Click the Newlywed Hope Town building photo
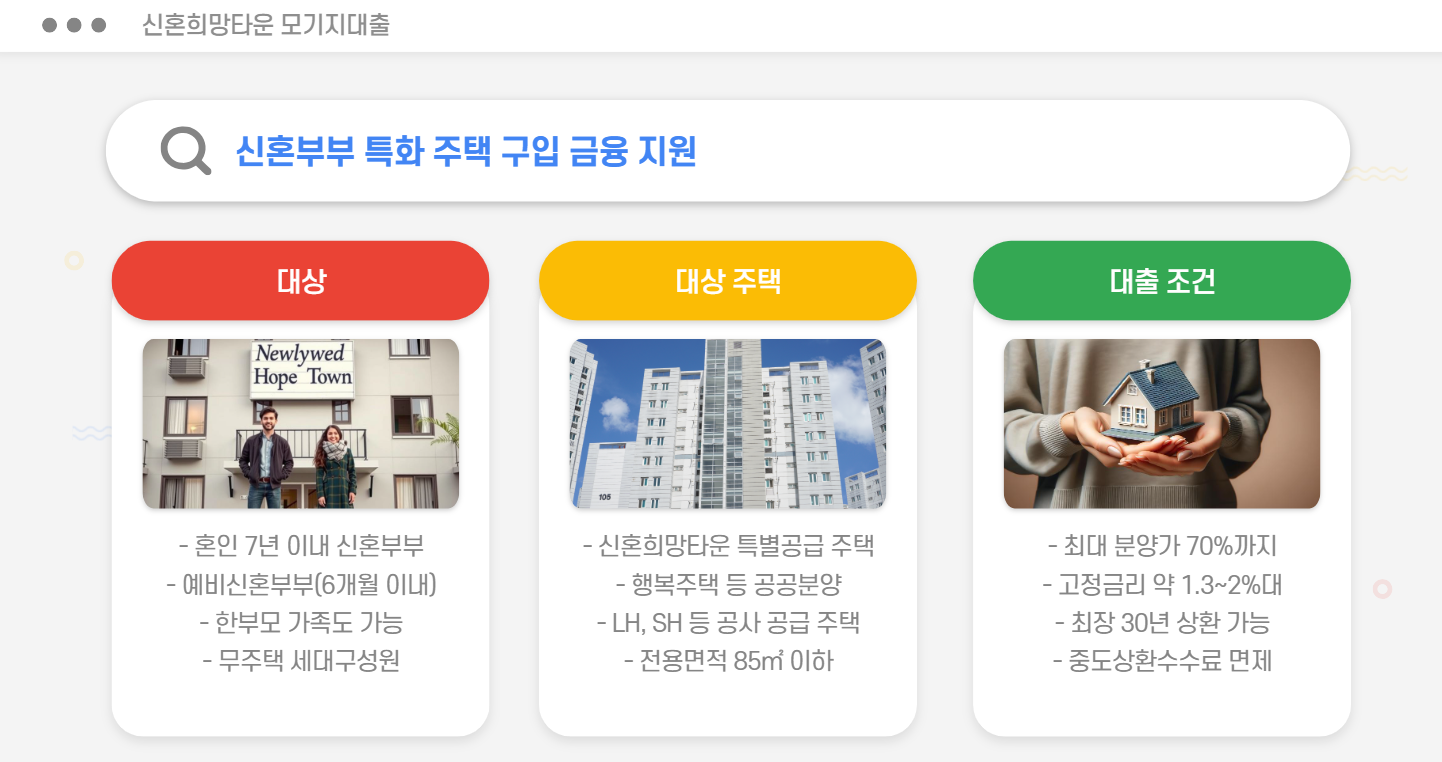The width and height of the screenshot is (1442, 762). pos(300,423)
